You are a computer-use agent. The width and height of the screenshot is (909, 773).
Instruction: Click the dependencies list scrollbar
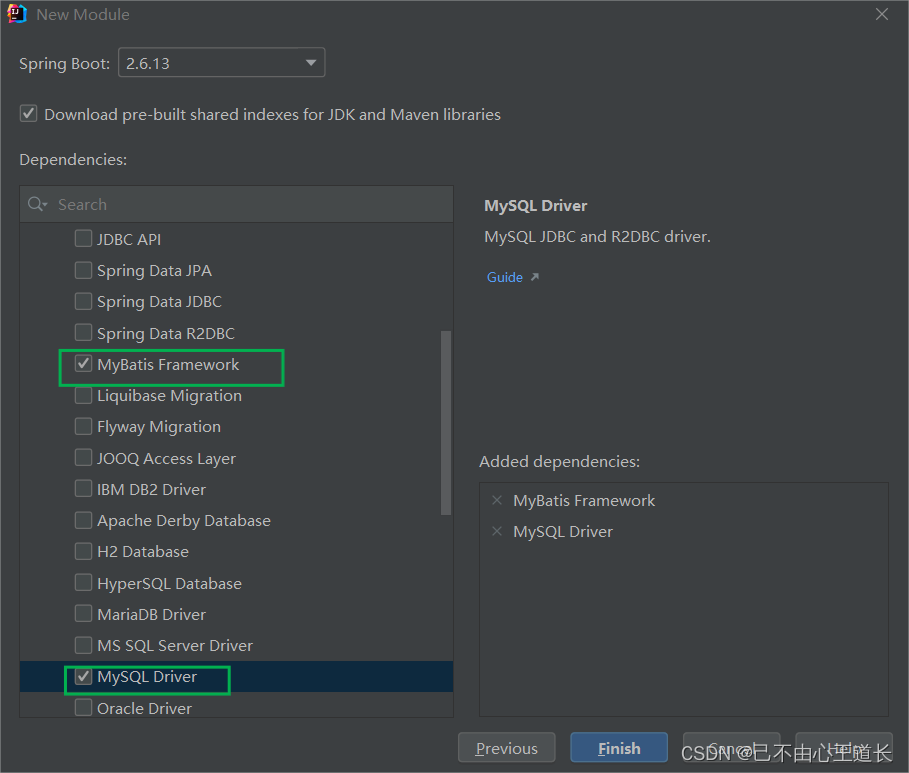click(446, 423)
